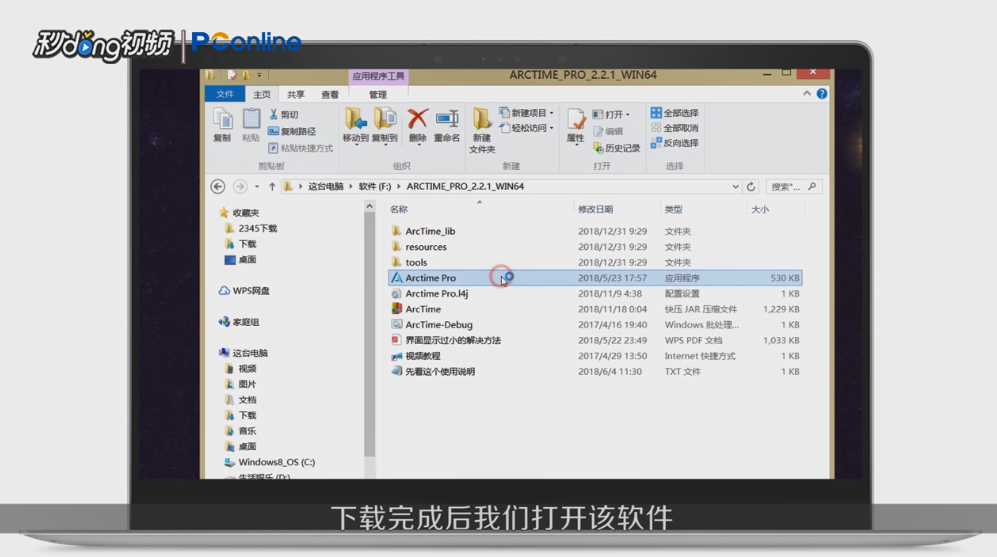Open WPS网盘 in navigation pane
997x557 pixels.
[x=245, y=291]
